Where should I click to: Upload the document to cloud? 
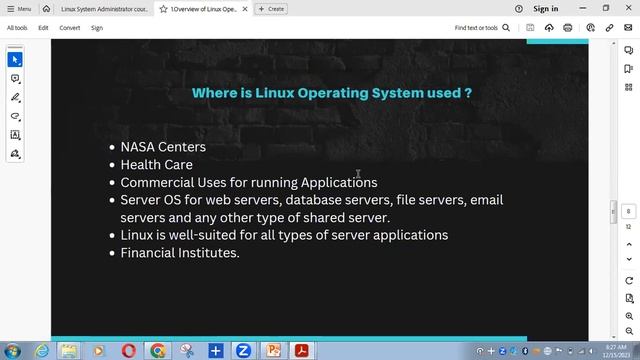coord(549,28)
